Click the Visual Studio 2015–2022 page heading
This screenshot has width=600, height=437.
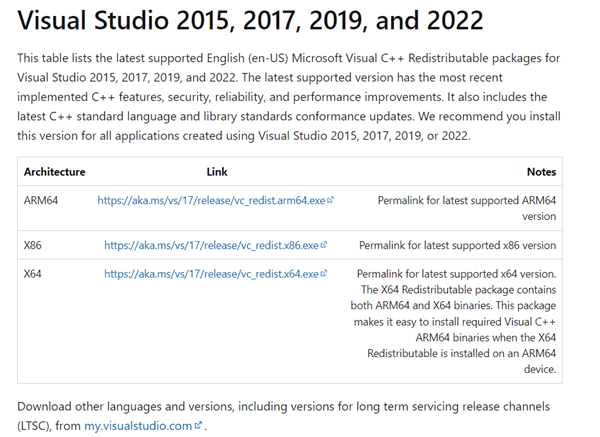click(250, 20)
